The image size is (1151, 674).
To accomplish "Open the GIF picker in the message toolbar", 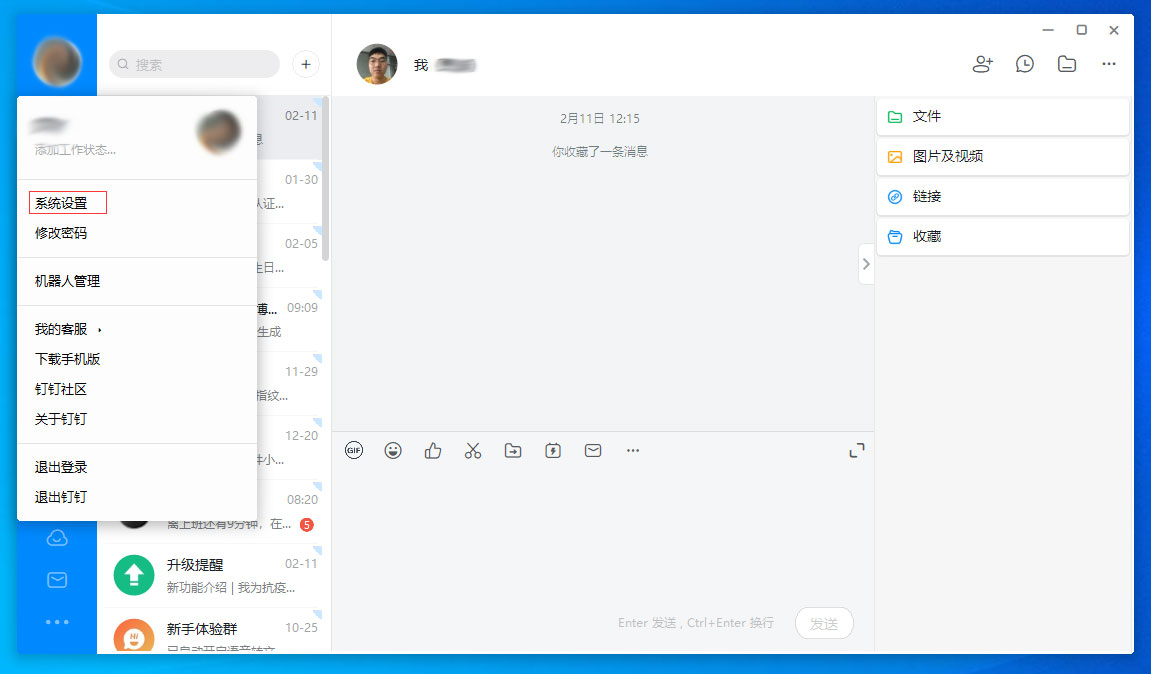I will pyautogui.click(x=352, y=450).
